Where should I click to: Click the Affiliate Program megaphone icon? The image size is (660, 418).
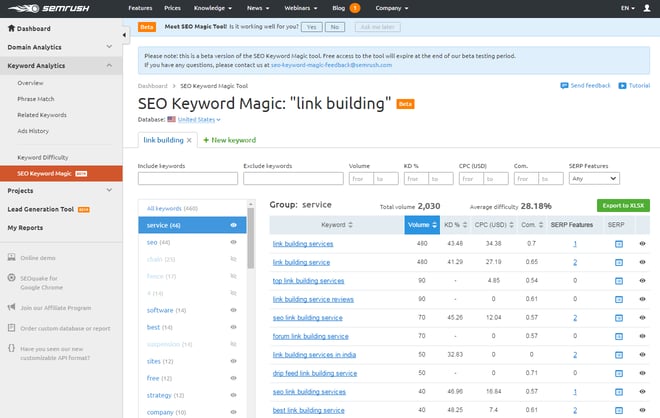click(x=11, y=307)
